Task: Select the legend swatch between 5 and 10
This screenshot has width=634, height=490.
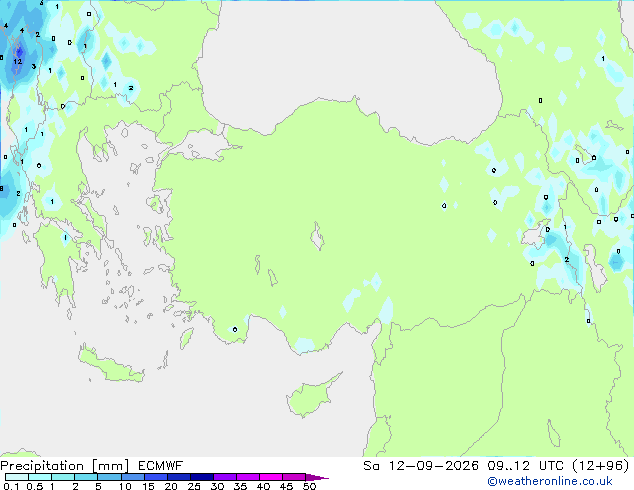Action: point(109,477)
